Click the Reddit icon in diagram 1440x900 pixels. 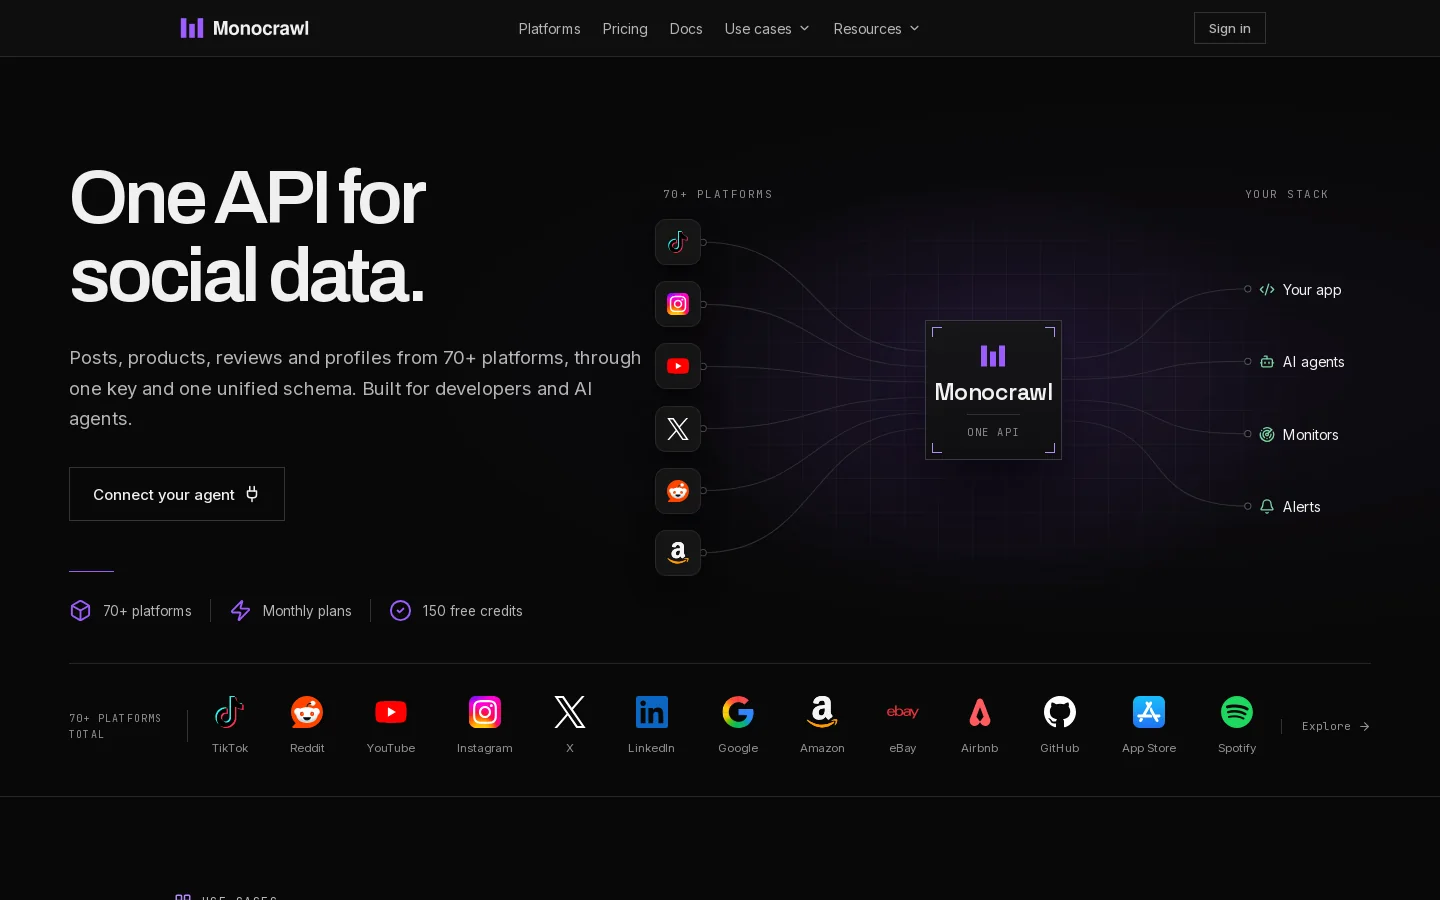point(678,491)
